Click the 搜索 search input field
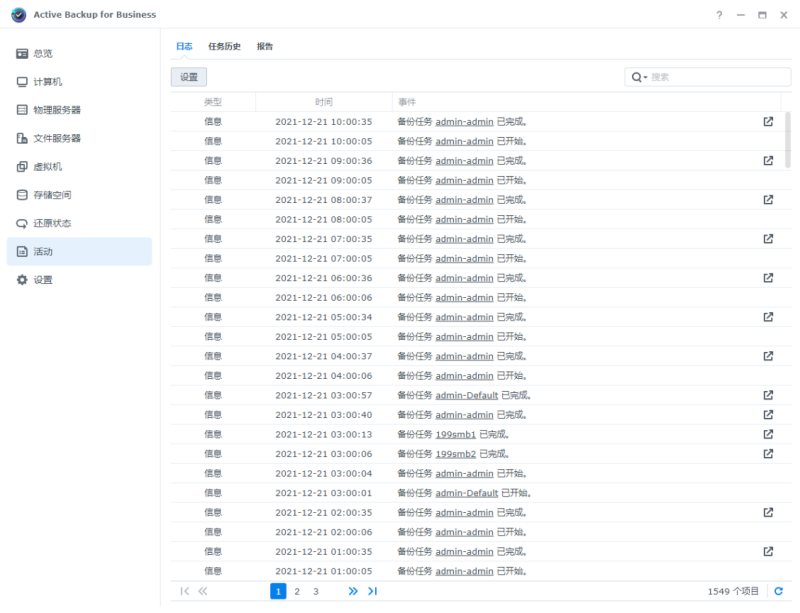This screenshot has width=800, height=613. pos(718,77)
